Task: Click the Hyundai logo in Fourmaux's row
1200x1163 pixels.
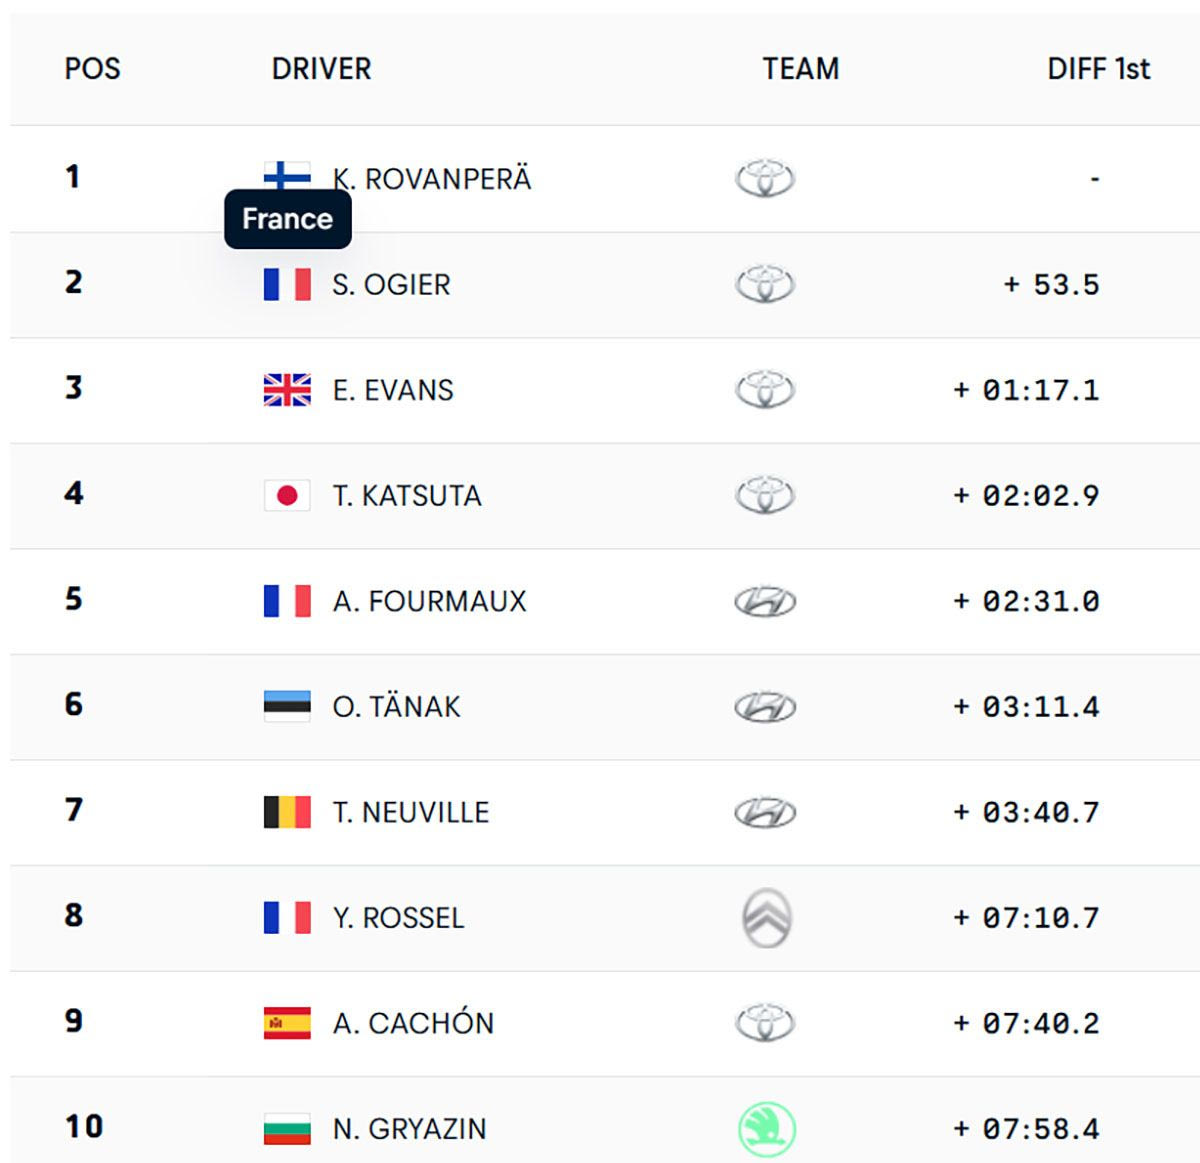Action: (x=765, y=602)
